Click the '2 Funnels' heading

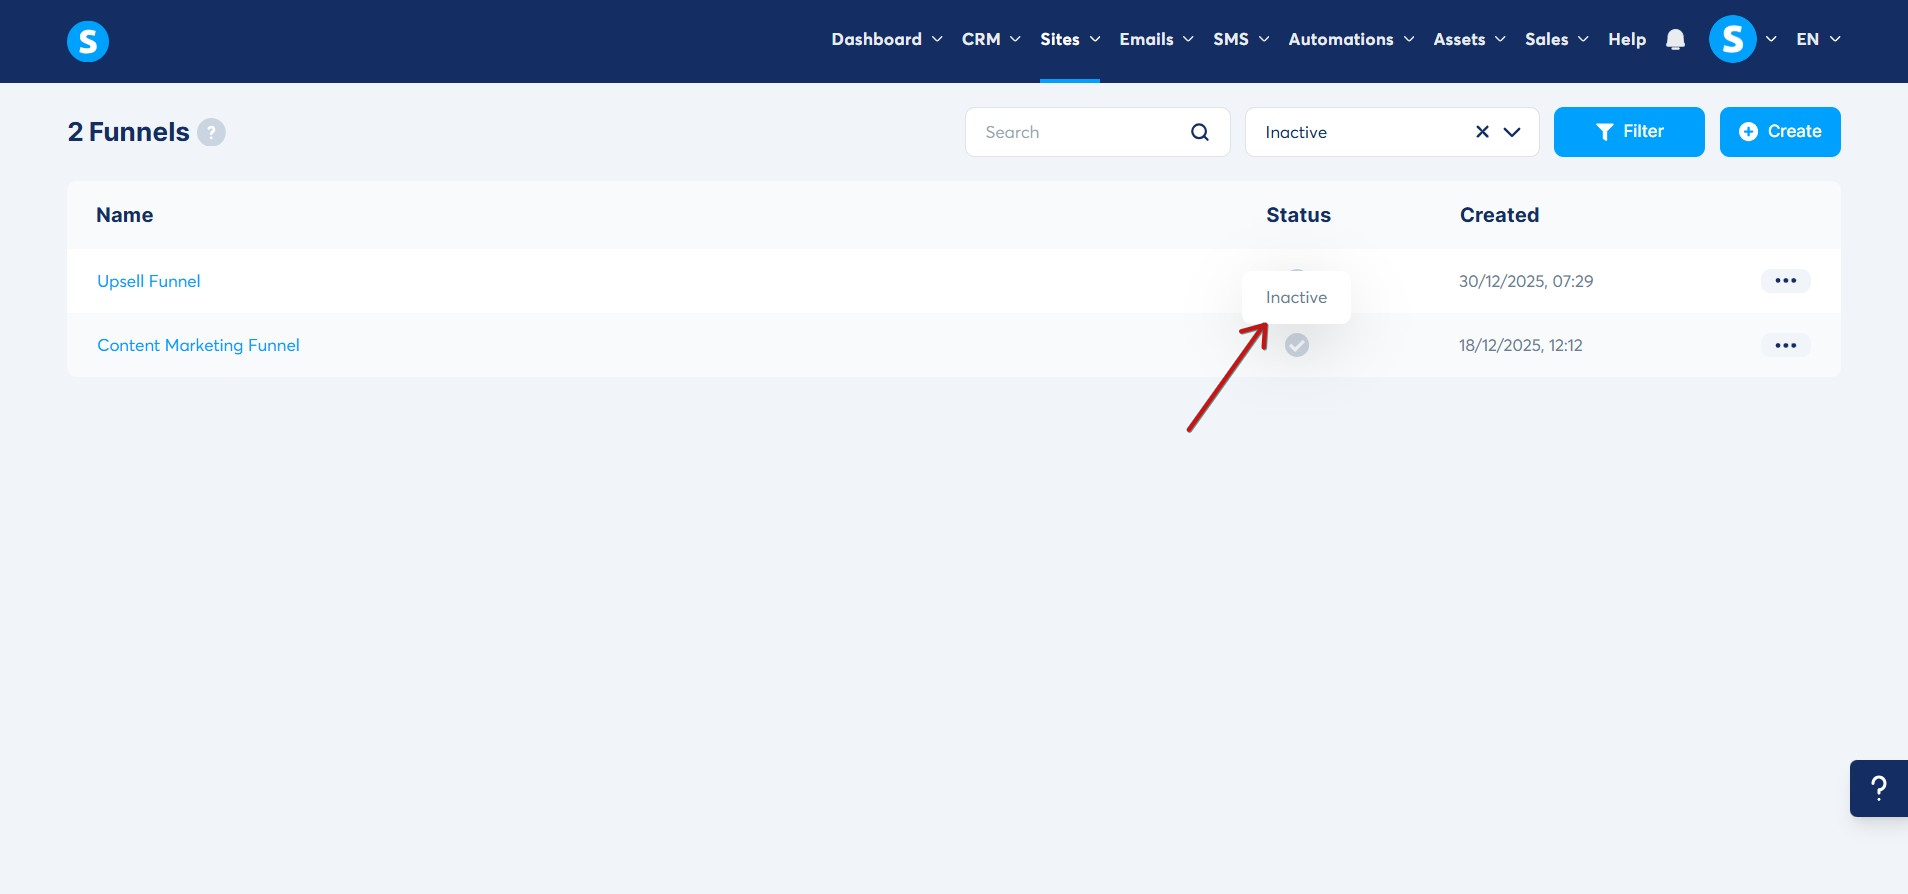(128, 132)
